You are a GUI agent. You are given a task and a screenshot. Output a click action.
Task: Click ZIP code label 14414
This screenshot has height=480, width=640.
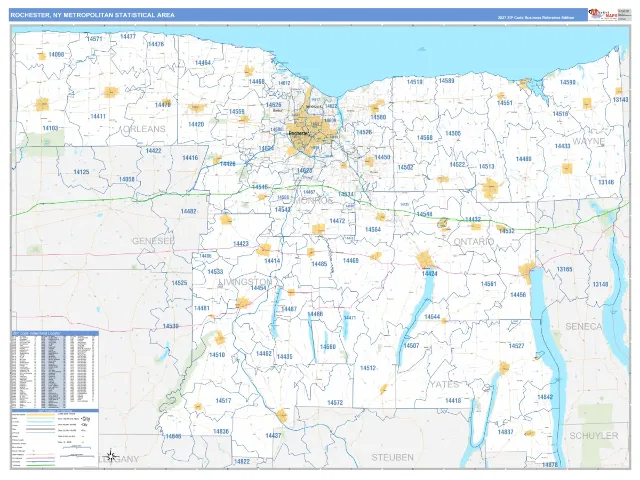272,261
